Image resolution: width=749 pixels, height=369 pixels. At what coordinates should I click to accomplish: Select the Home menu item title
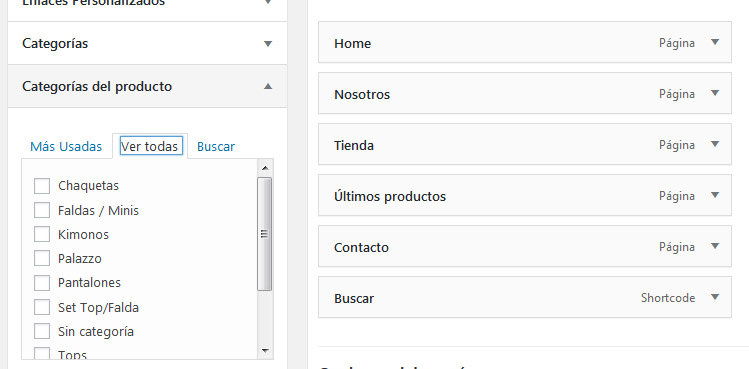tap(353, 43)
